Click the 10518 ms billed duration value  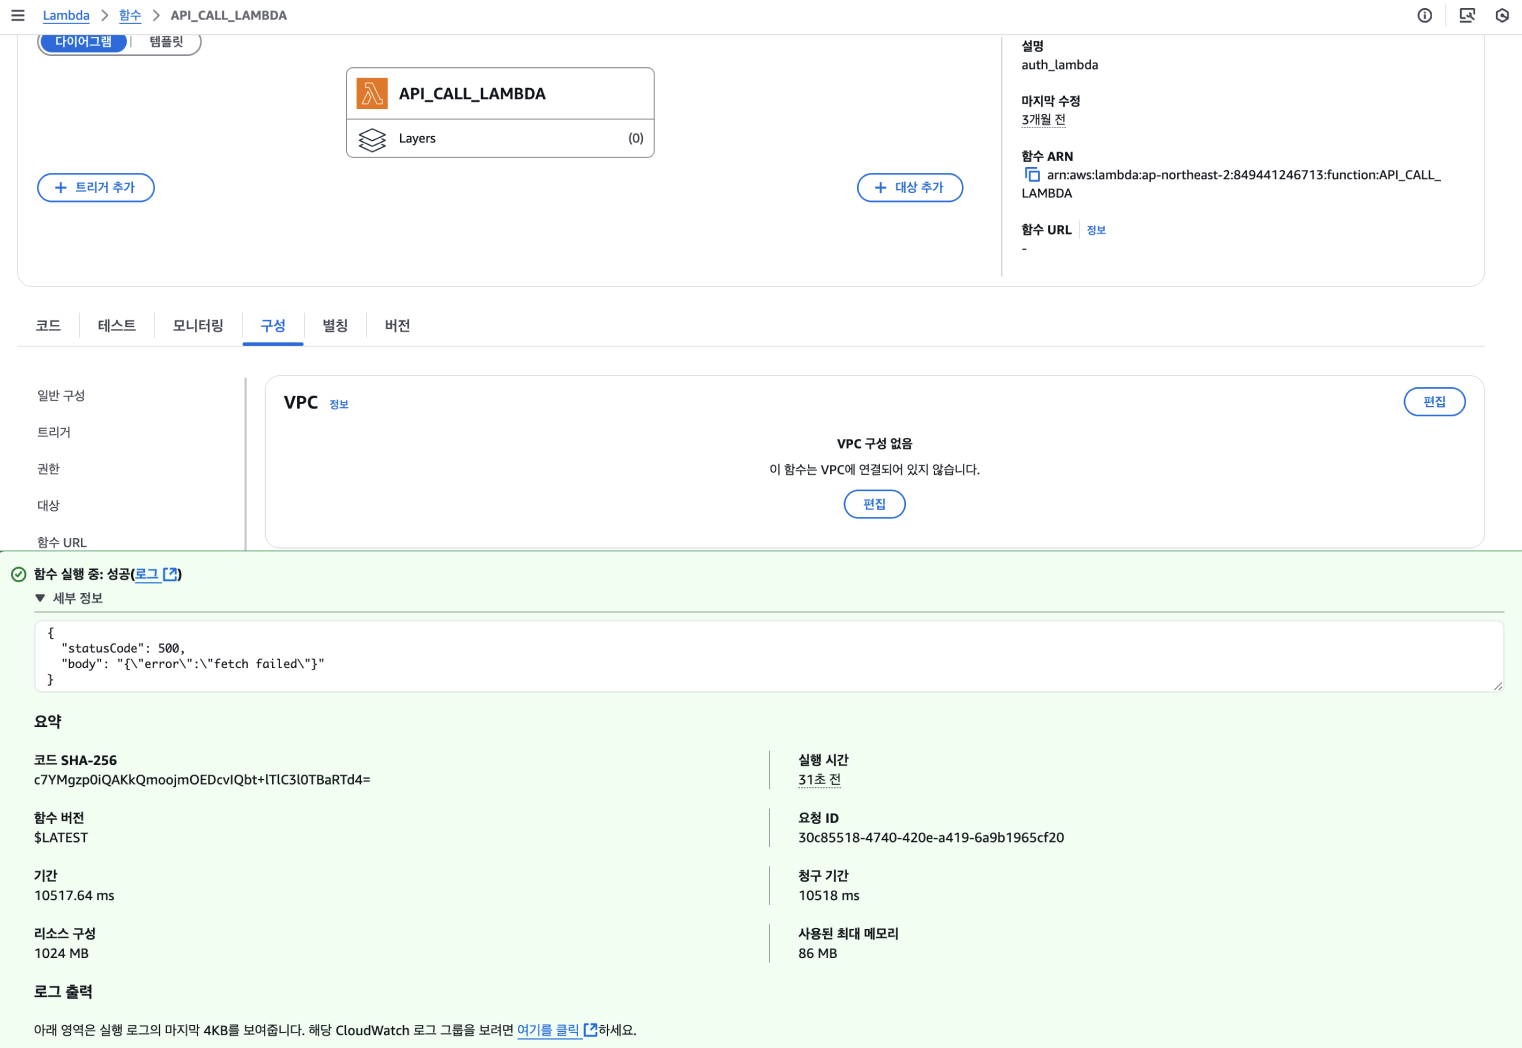click(x=829, y=896)
